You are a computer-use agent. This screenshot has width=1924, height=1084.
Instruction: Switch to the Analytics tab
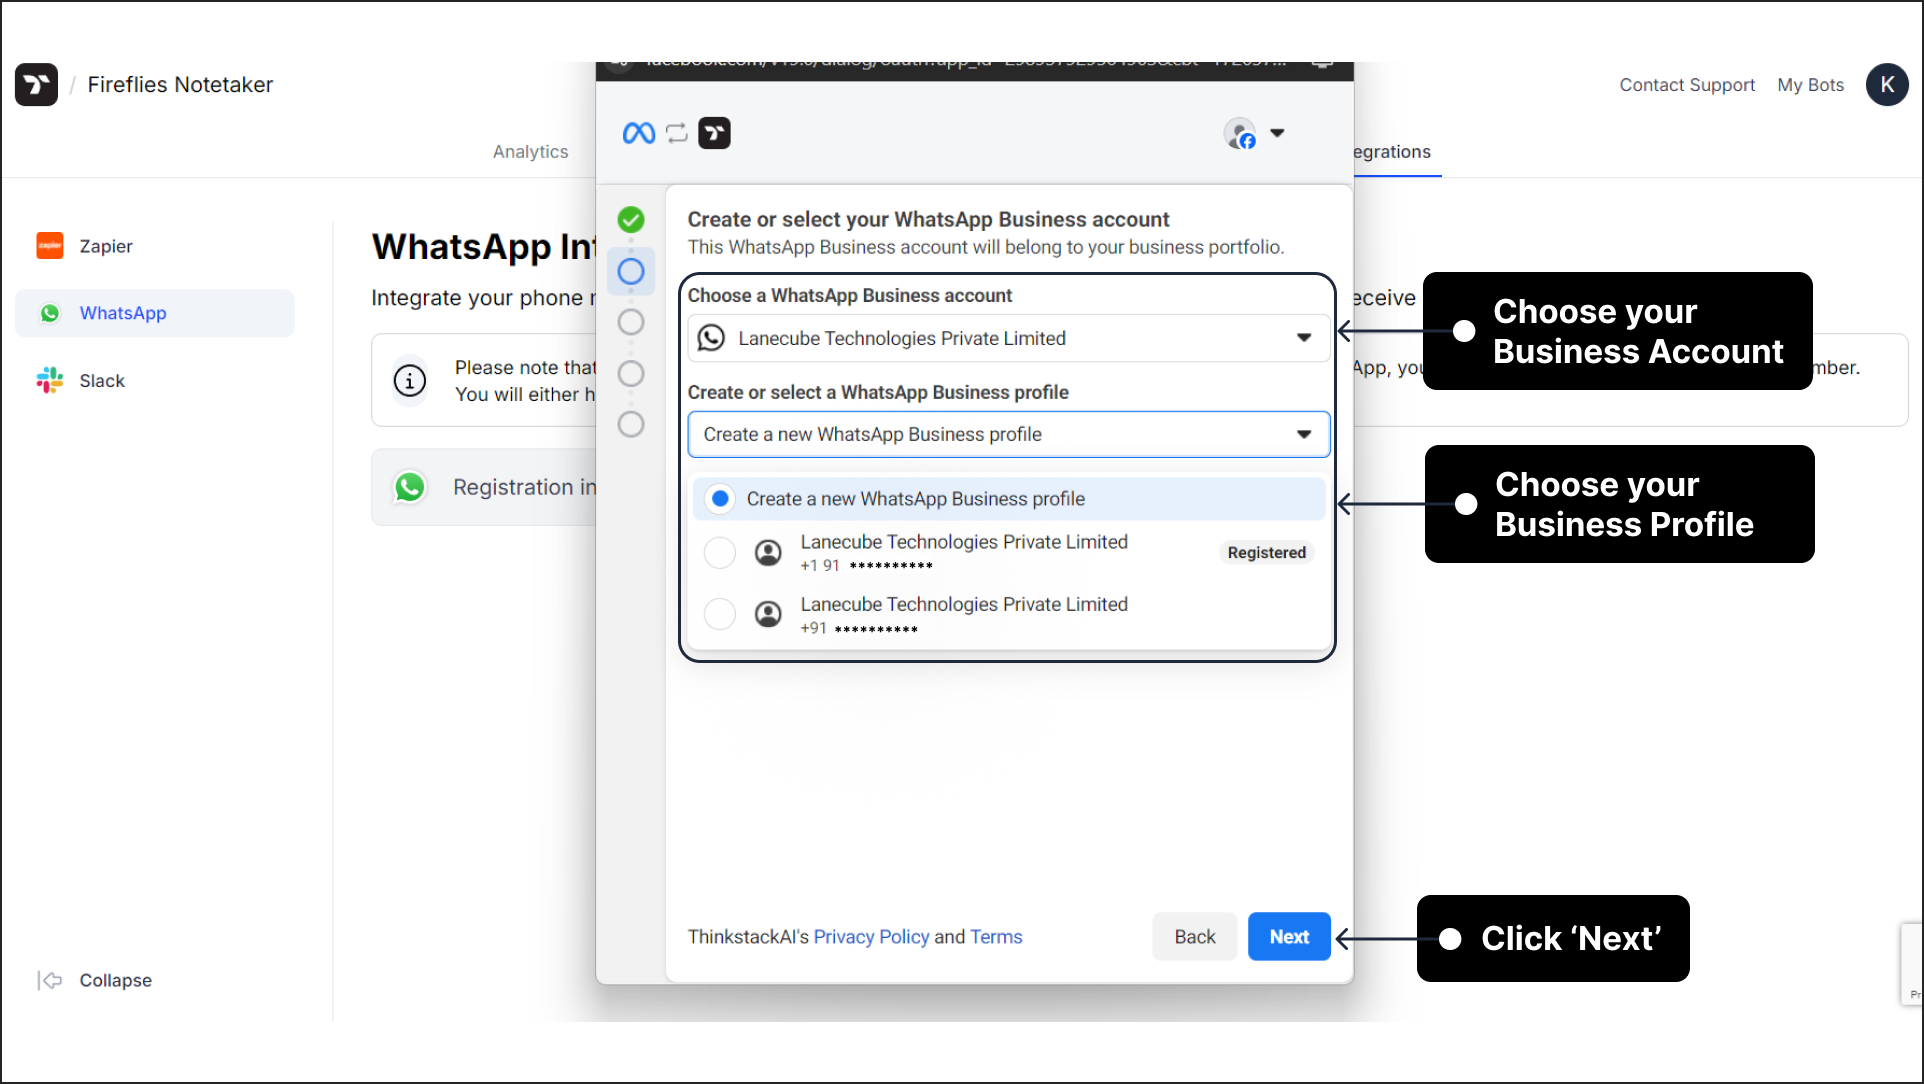tap(530, 152)
